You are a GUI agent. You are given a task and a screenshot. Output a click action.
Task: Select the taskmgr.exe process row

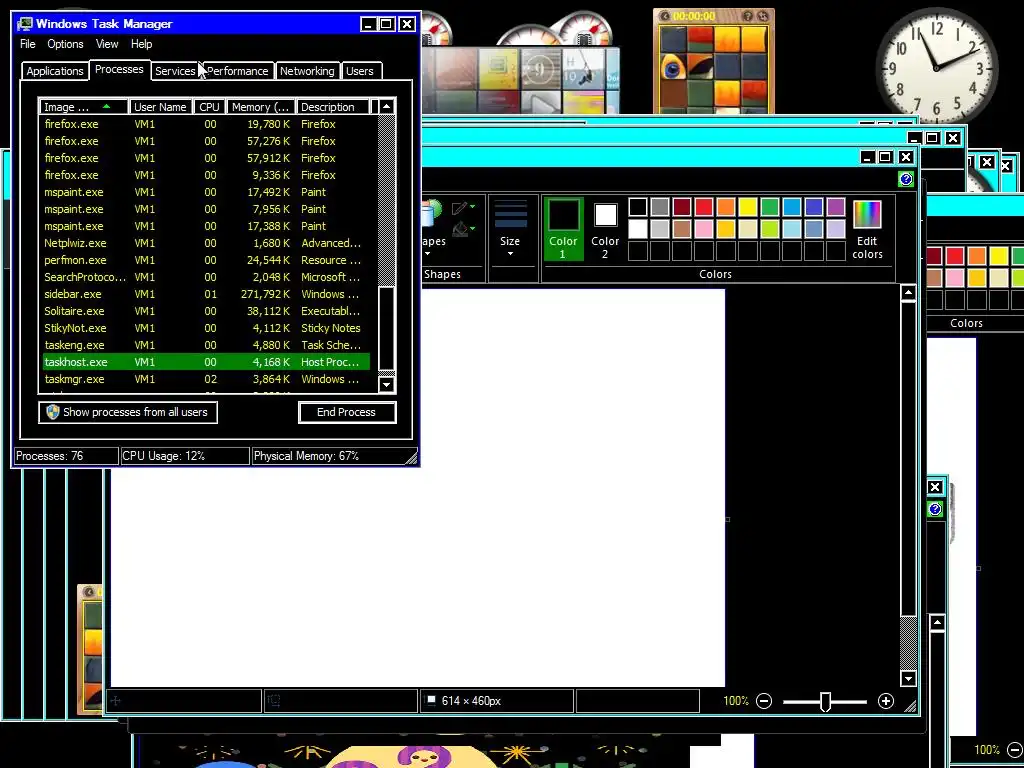[x=206, y=379]
